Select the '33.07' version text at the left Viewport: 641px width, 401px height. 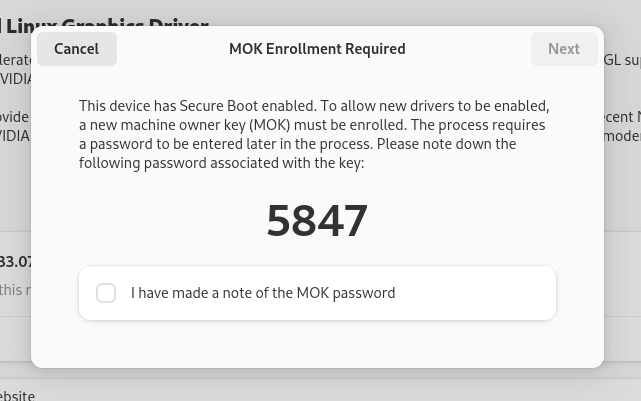point(15,262)
